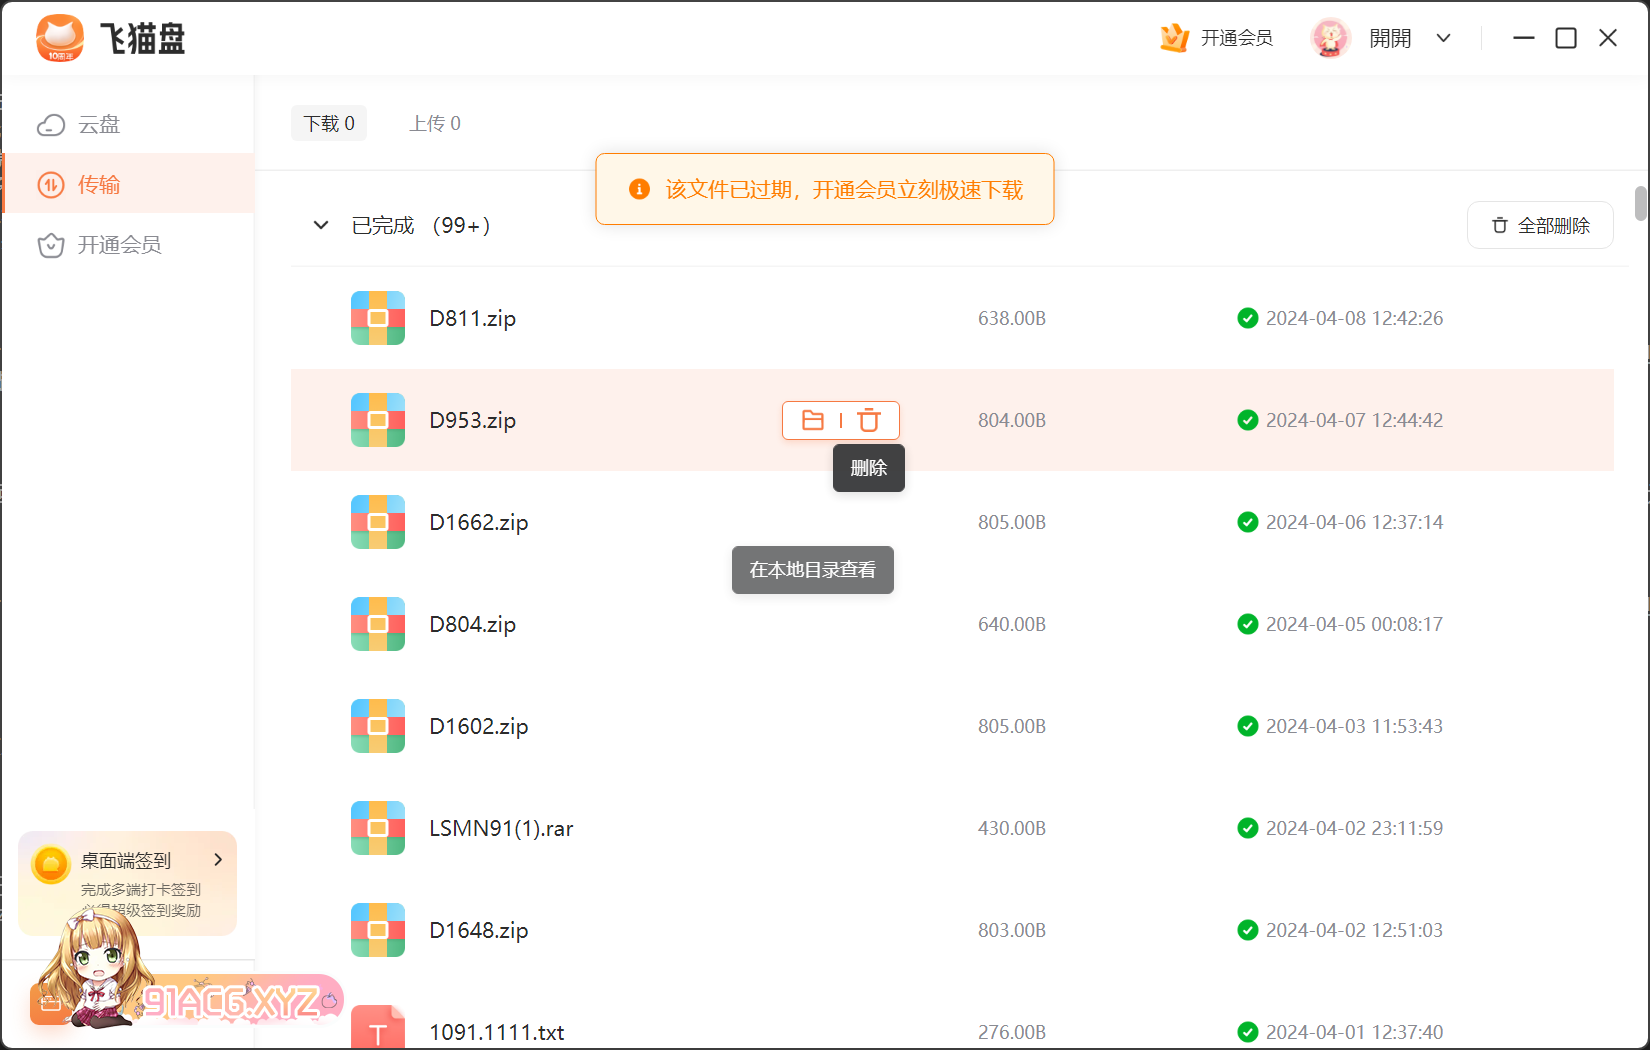Open 云盘 in the sidebar
Image resolution: width=1650 pixels, height=1050 pixels.
(98, 124)
